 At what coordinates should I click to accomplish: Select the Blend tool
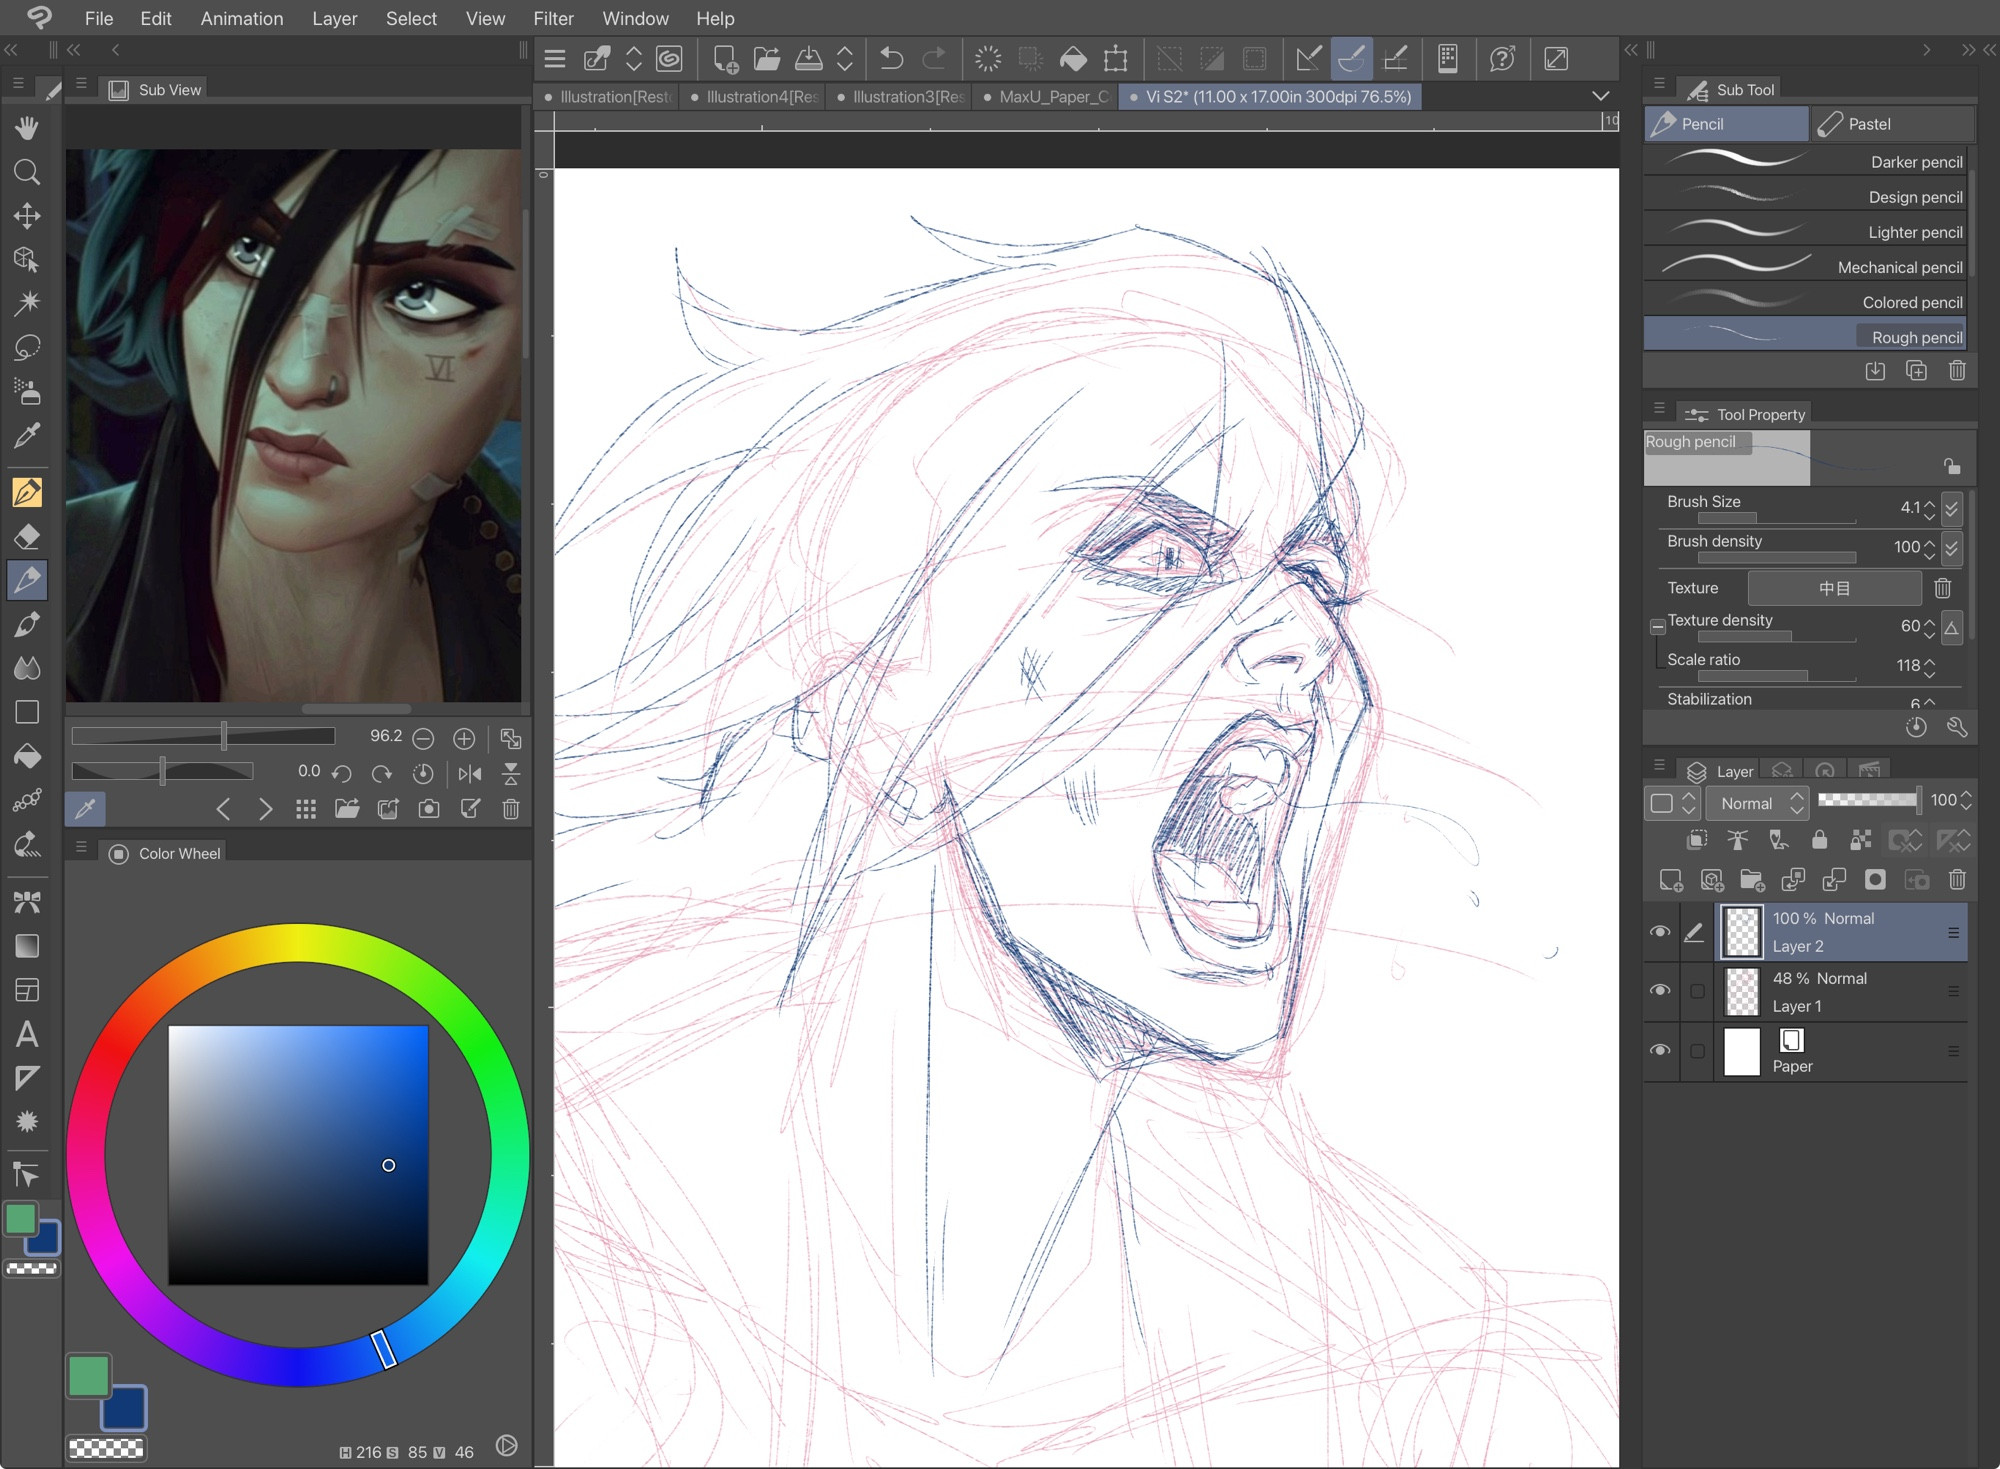point(27,668)
